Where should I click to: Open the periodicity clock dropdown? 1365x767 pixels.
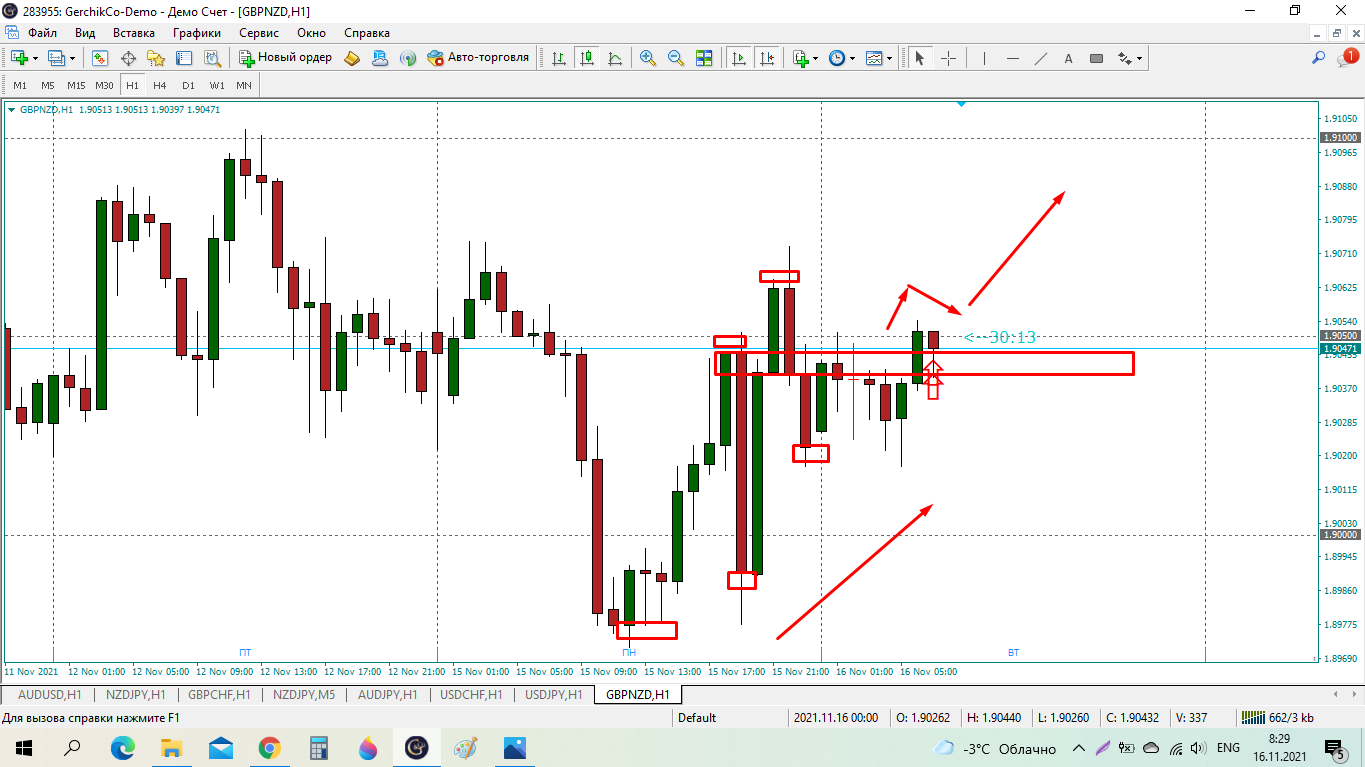(852, 58)
